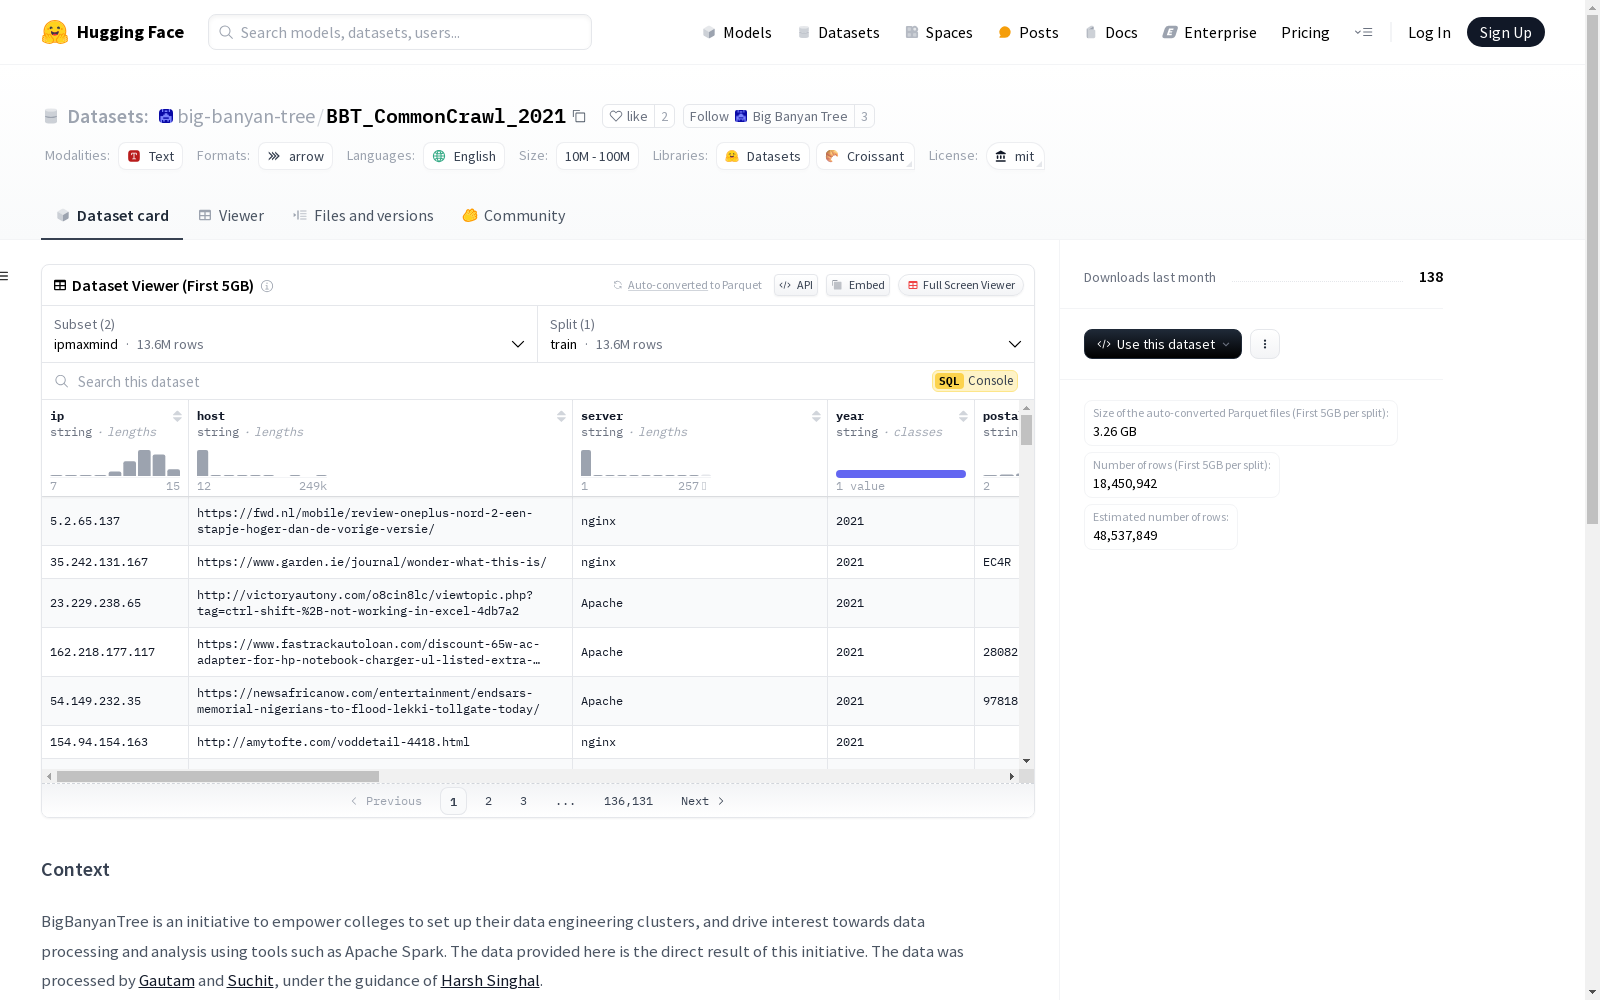Follow Big Banyan Tree
Image resolution: width=1600 pixels, height=1000 pixels.
point(769,116)
